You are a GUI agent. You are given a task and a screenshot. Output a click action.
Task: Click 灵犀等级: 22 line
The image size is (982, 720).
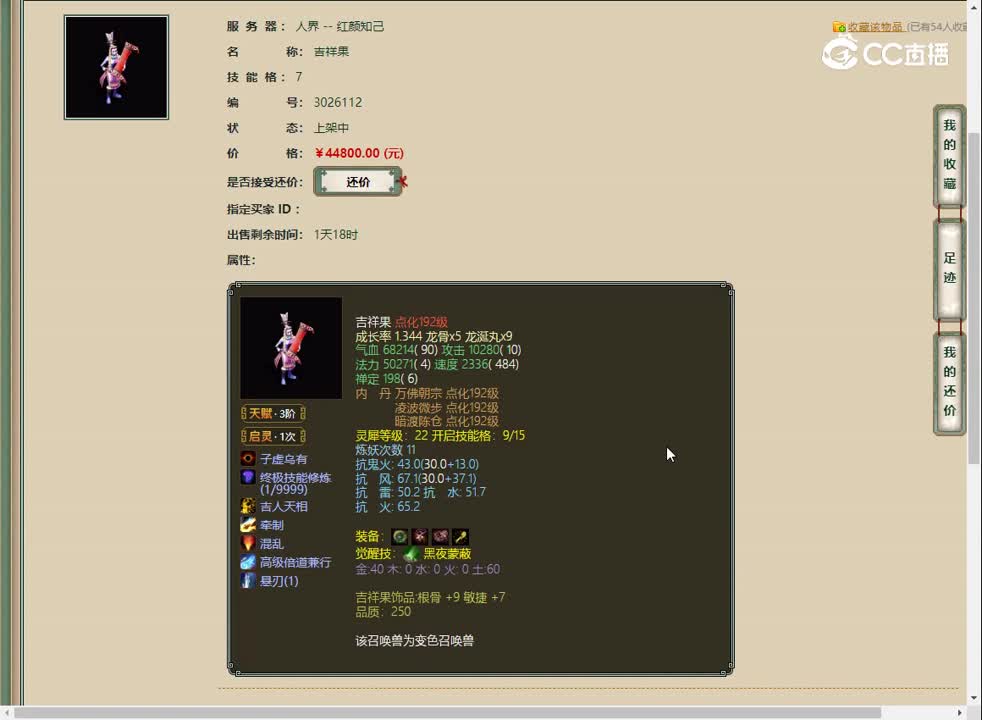tap(440, 435)
